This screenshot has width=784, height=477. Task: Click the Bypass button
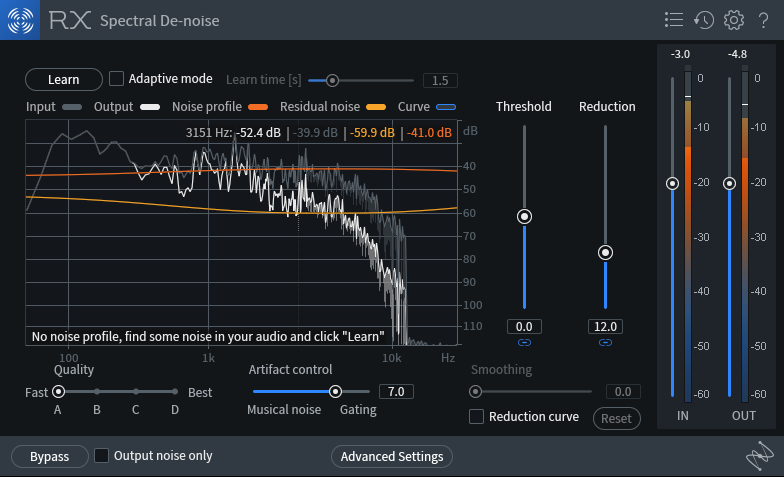pyautogui.click(x=50, y=456)
